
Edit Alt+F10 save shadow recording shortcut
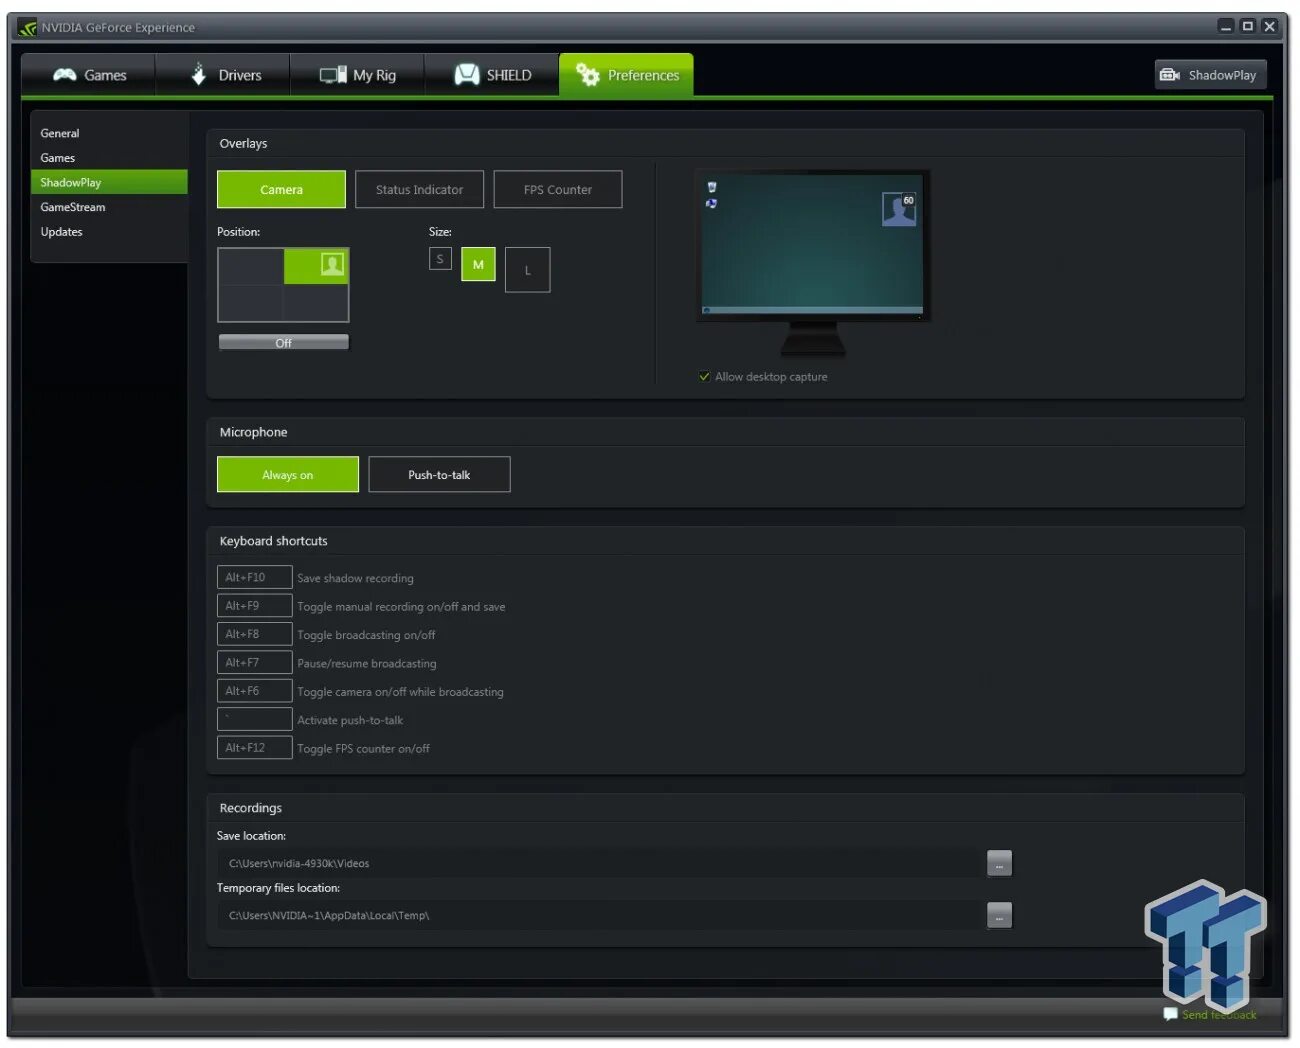point(254,577)
